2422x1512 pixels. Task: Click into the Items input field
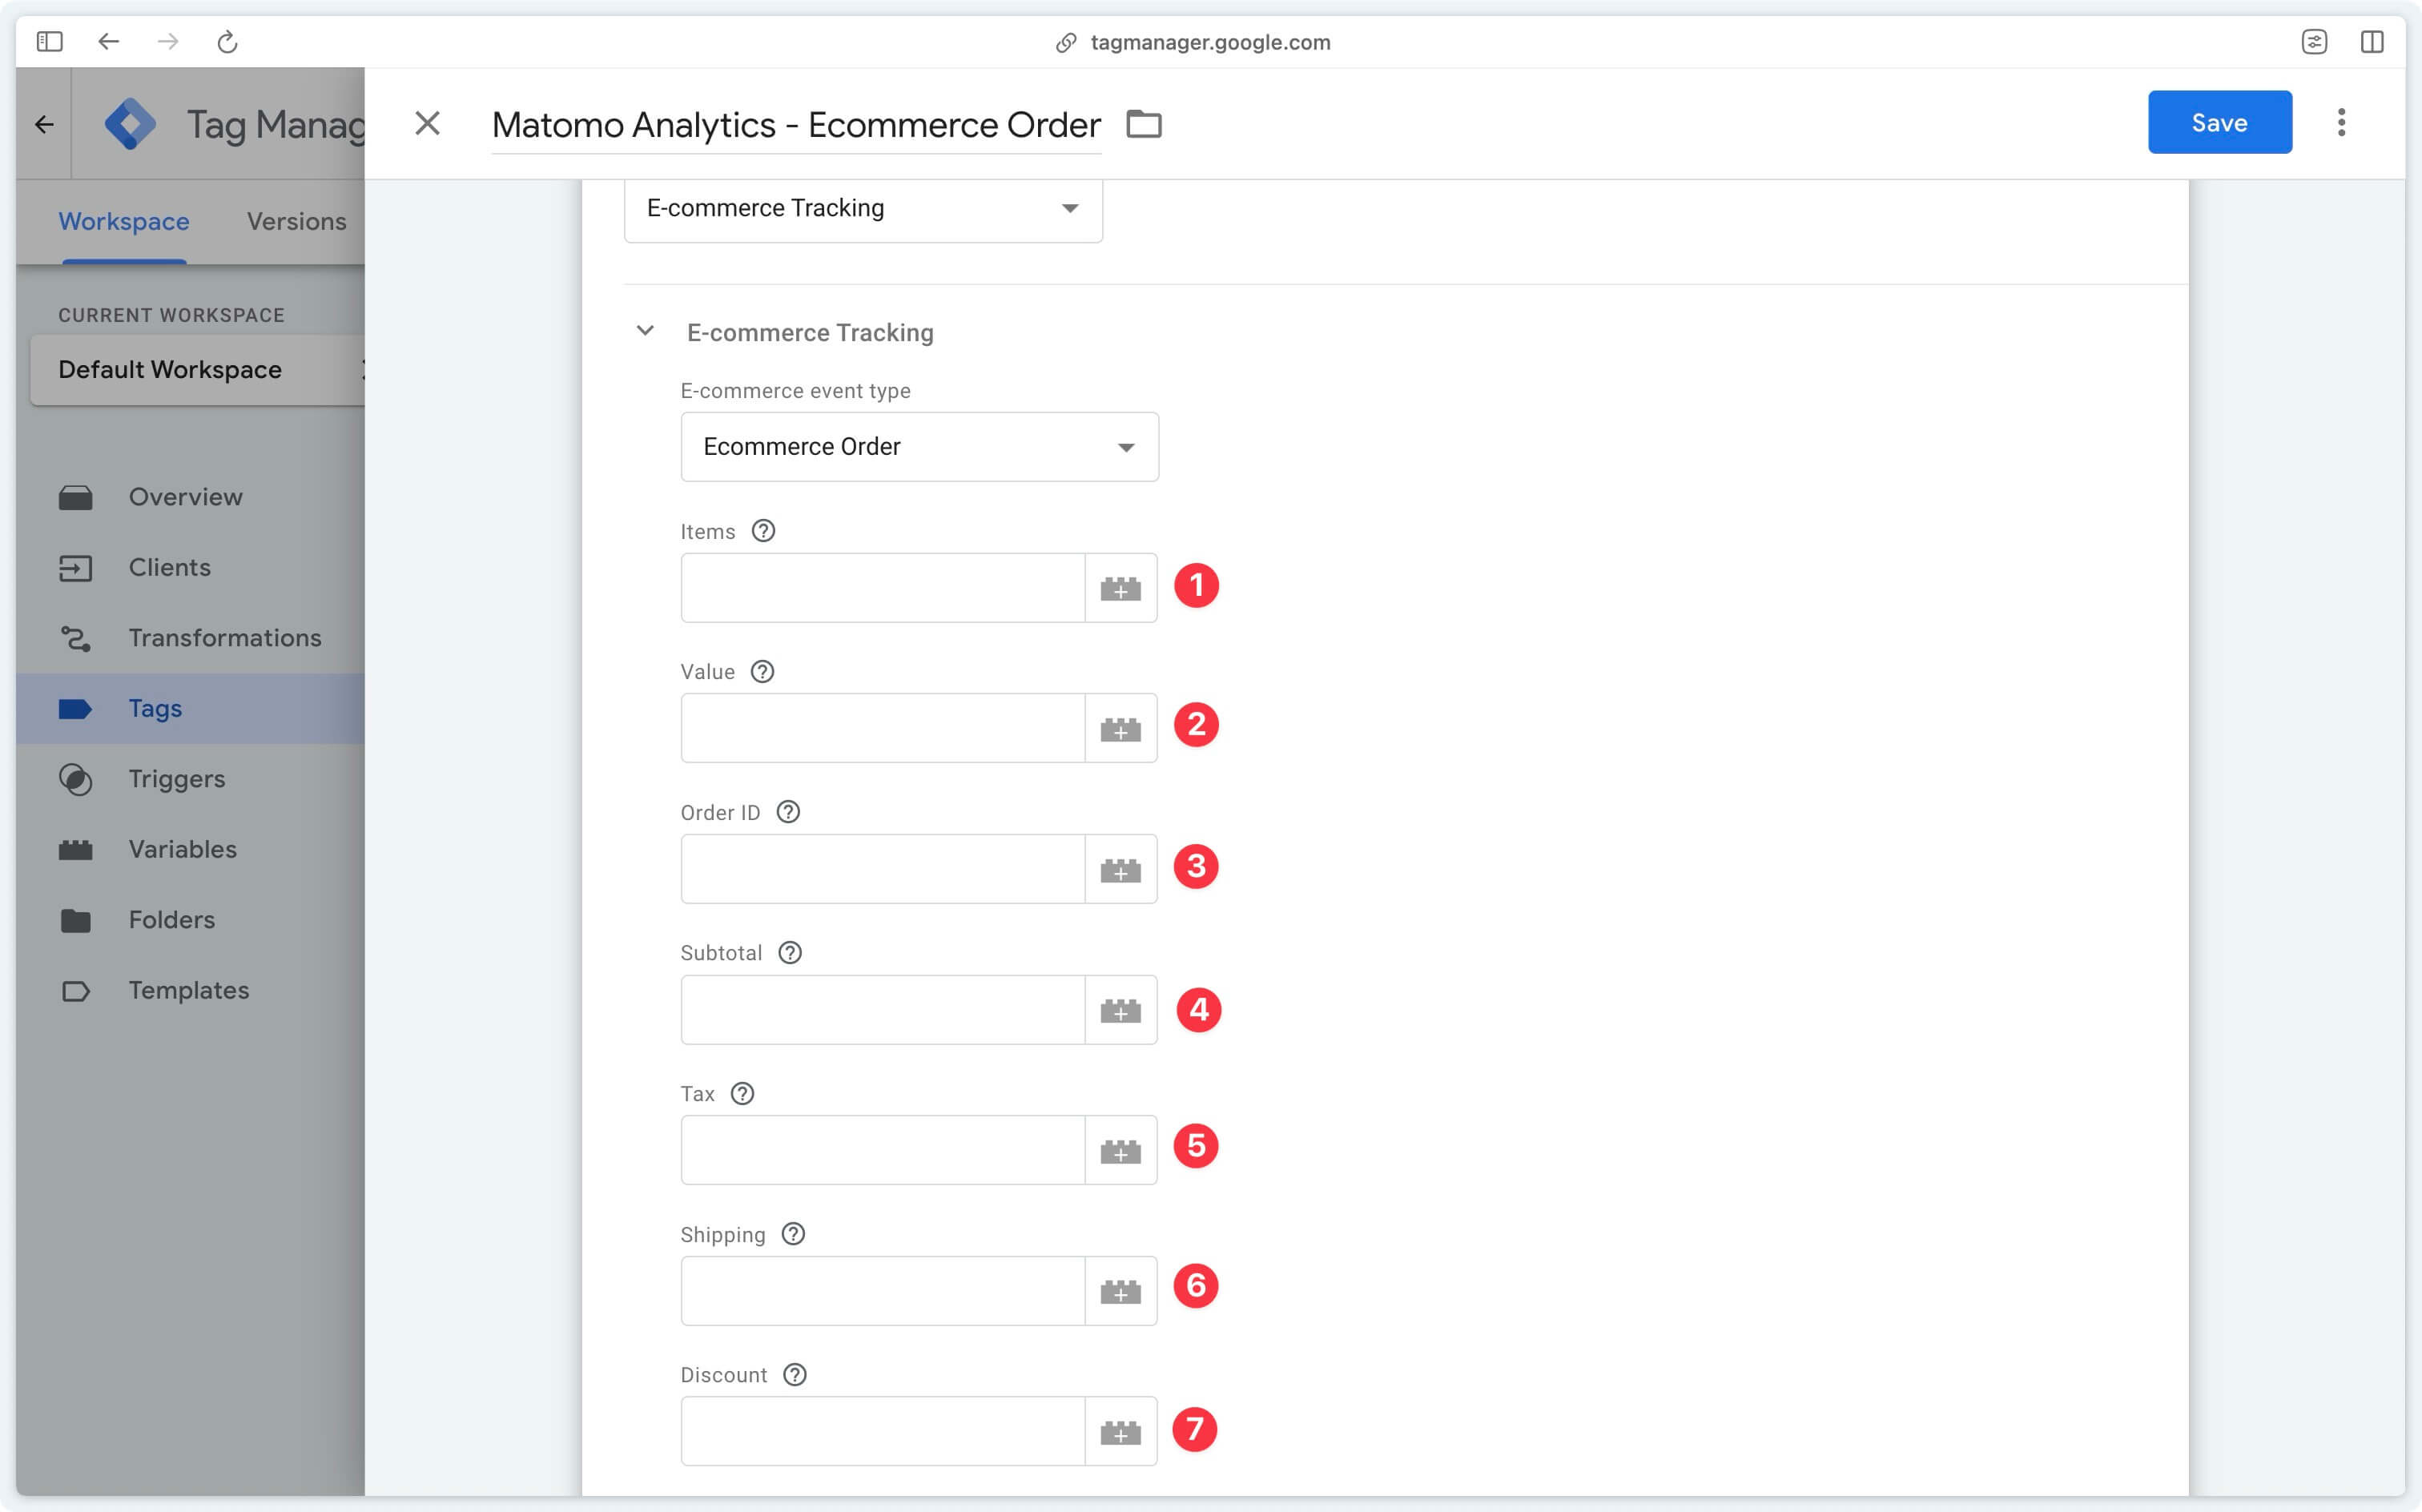click(883, 588)
